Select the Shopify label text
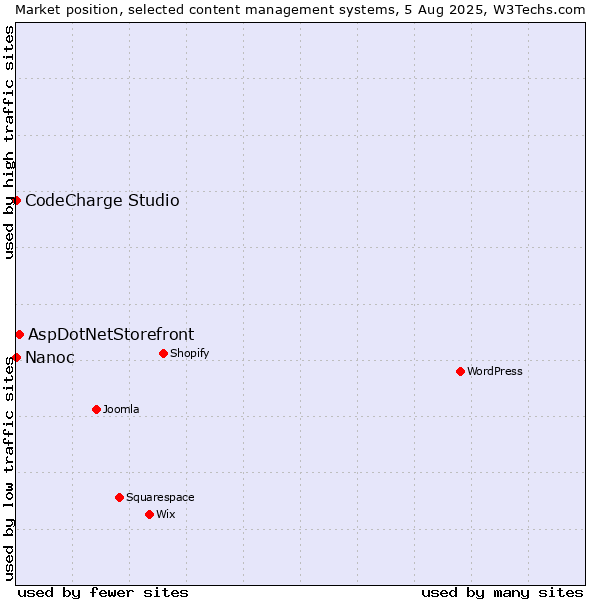This screenshot has height=600, width=600. 189,353
